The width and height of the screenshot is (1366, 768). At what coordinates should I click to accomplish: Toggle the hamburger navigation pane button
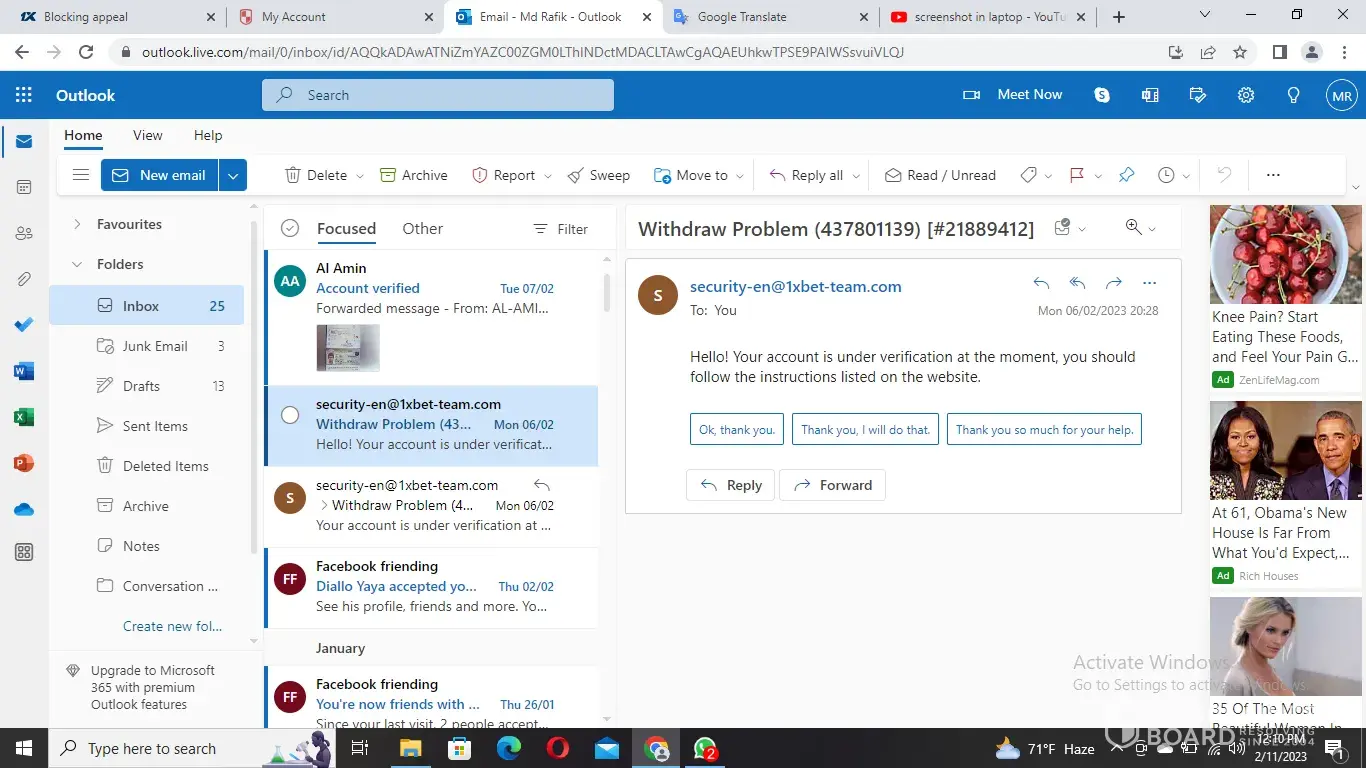(x=81, y=175)
